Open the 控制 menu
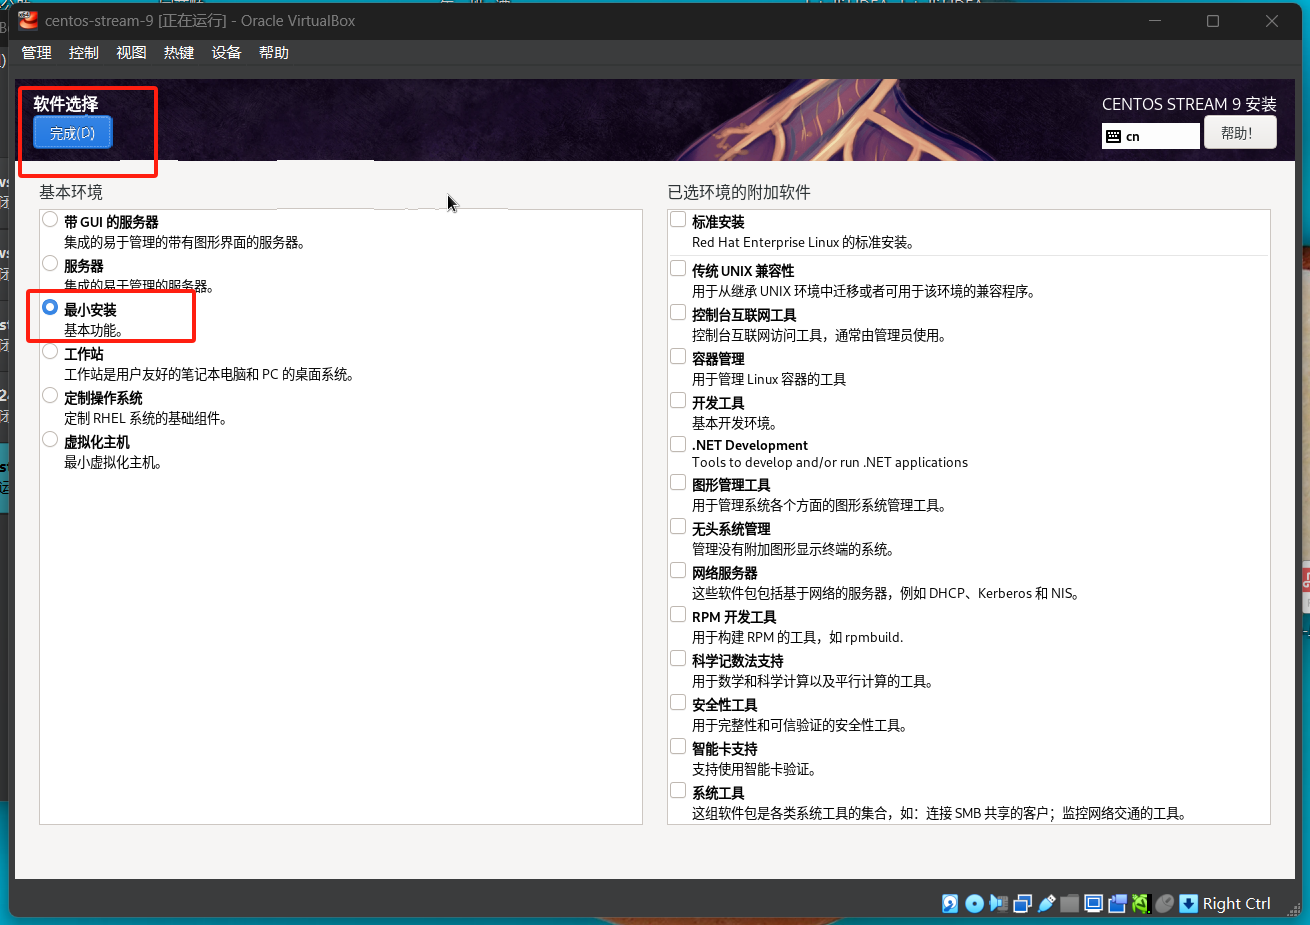The image size is (1310, 925). [84, 53]
